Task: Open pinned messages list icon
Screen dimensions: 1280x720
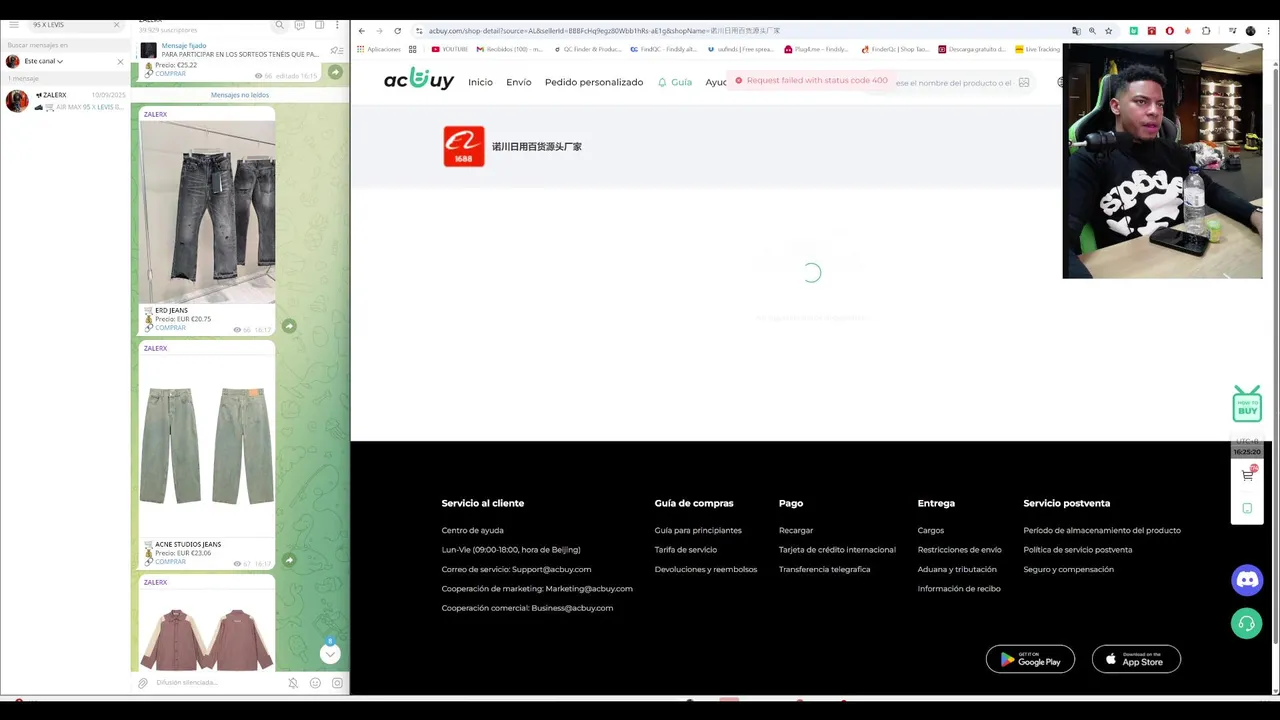Action: 337,50
